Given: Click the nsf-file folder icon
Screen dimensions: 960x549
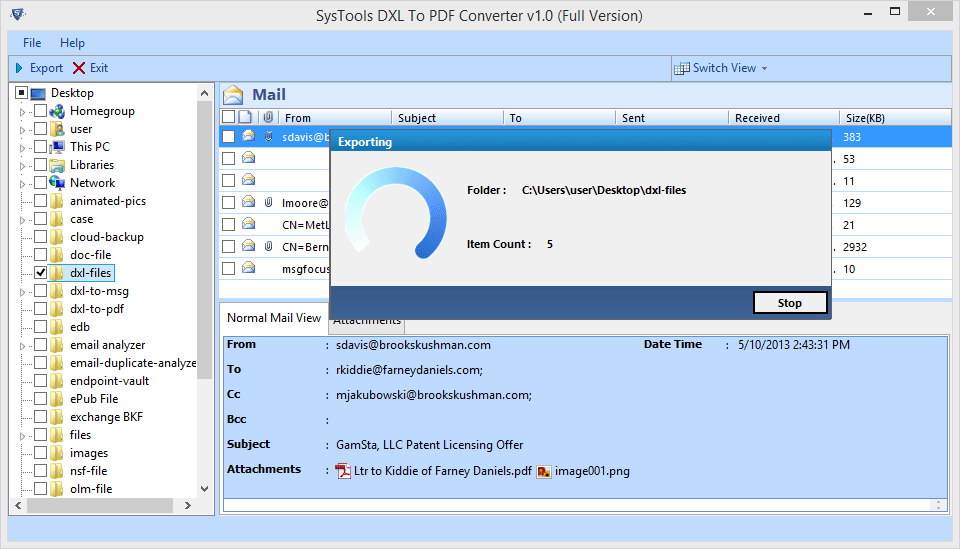Looking at the screenshot, I should click(x=56, y=471).
